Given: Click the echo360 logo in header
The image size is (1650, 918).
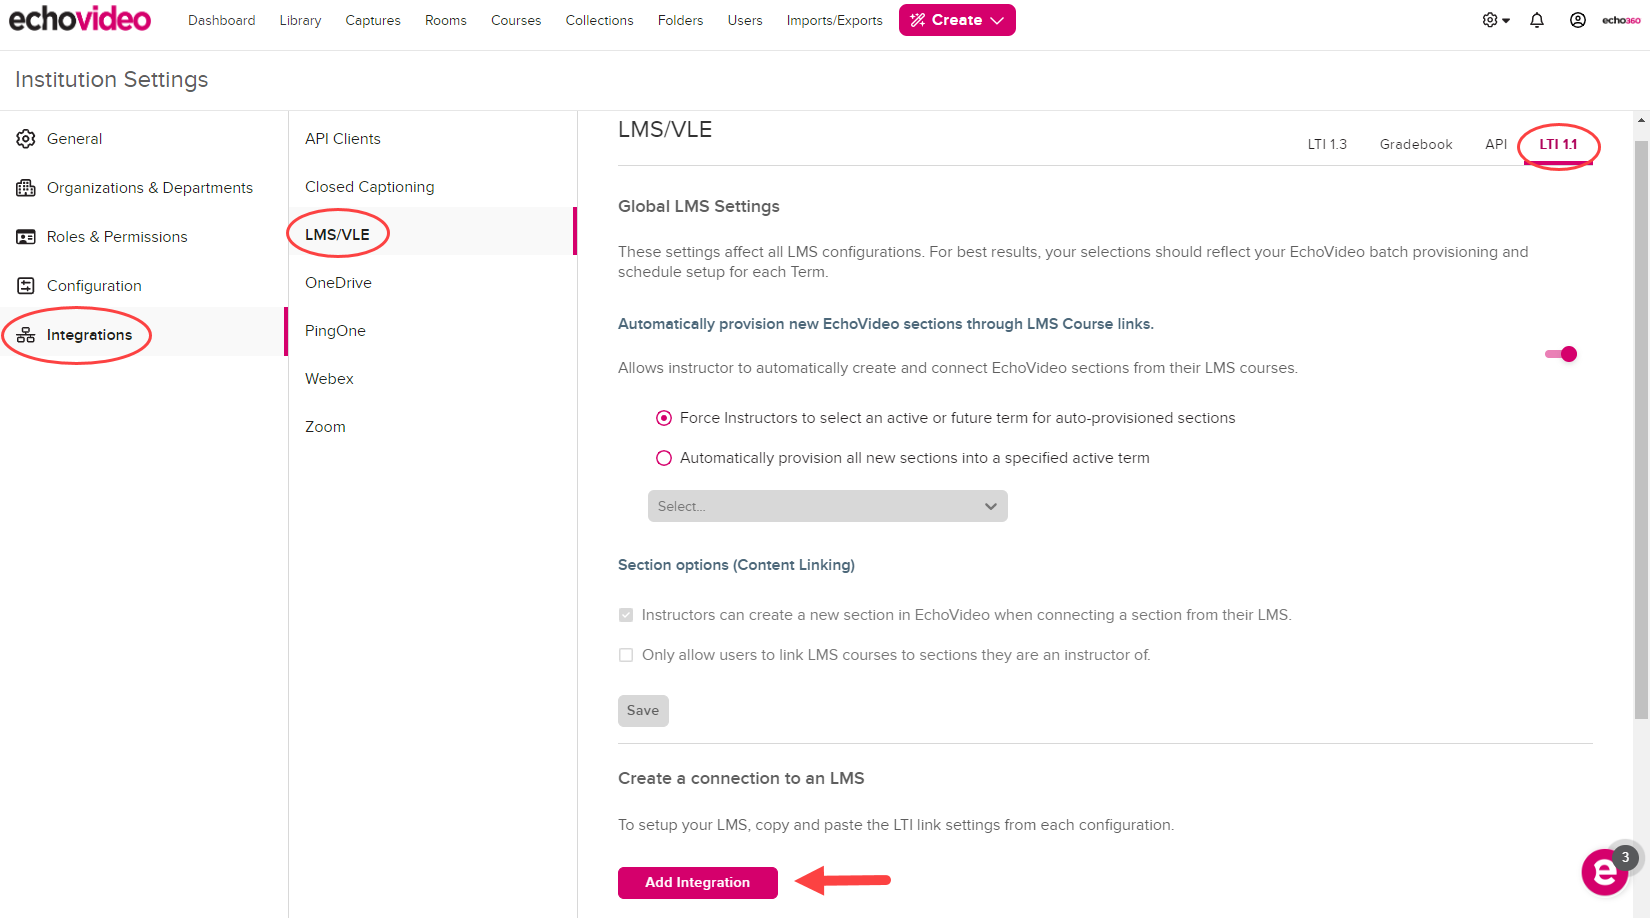Looking at the screenshot, I should tap(1621, 20).
